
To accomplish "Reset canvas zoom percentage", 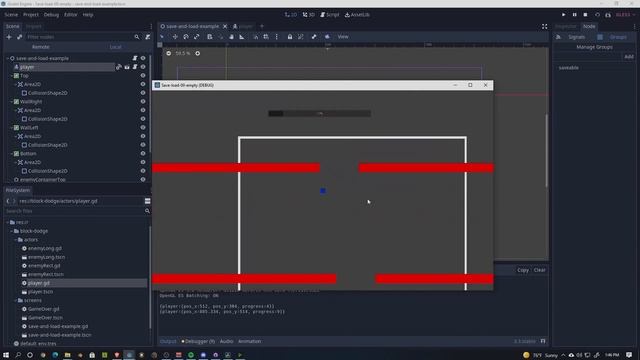I will coord(183,53).
